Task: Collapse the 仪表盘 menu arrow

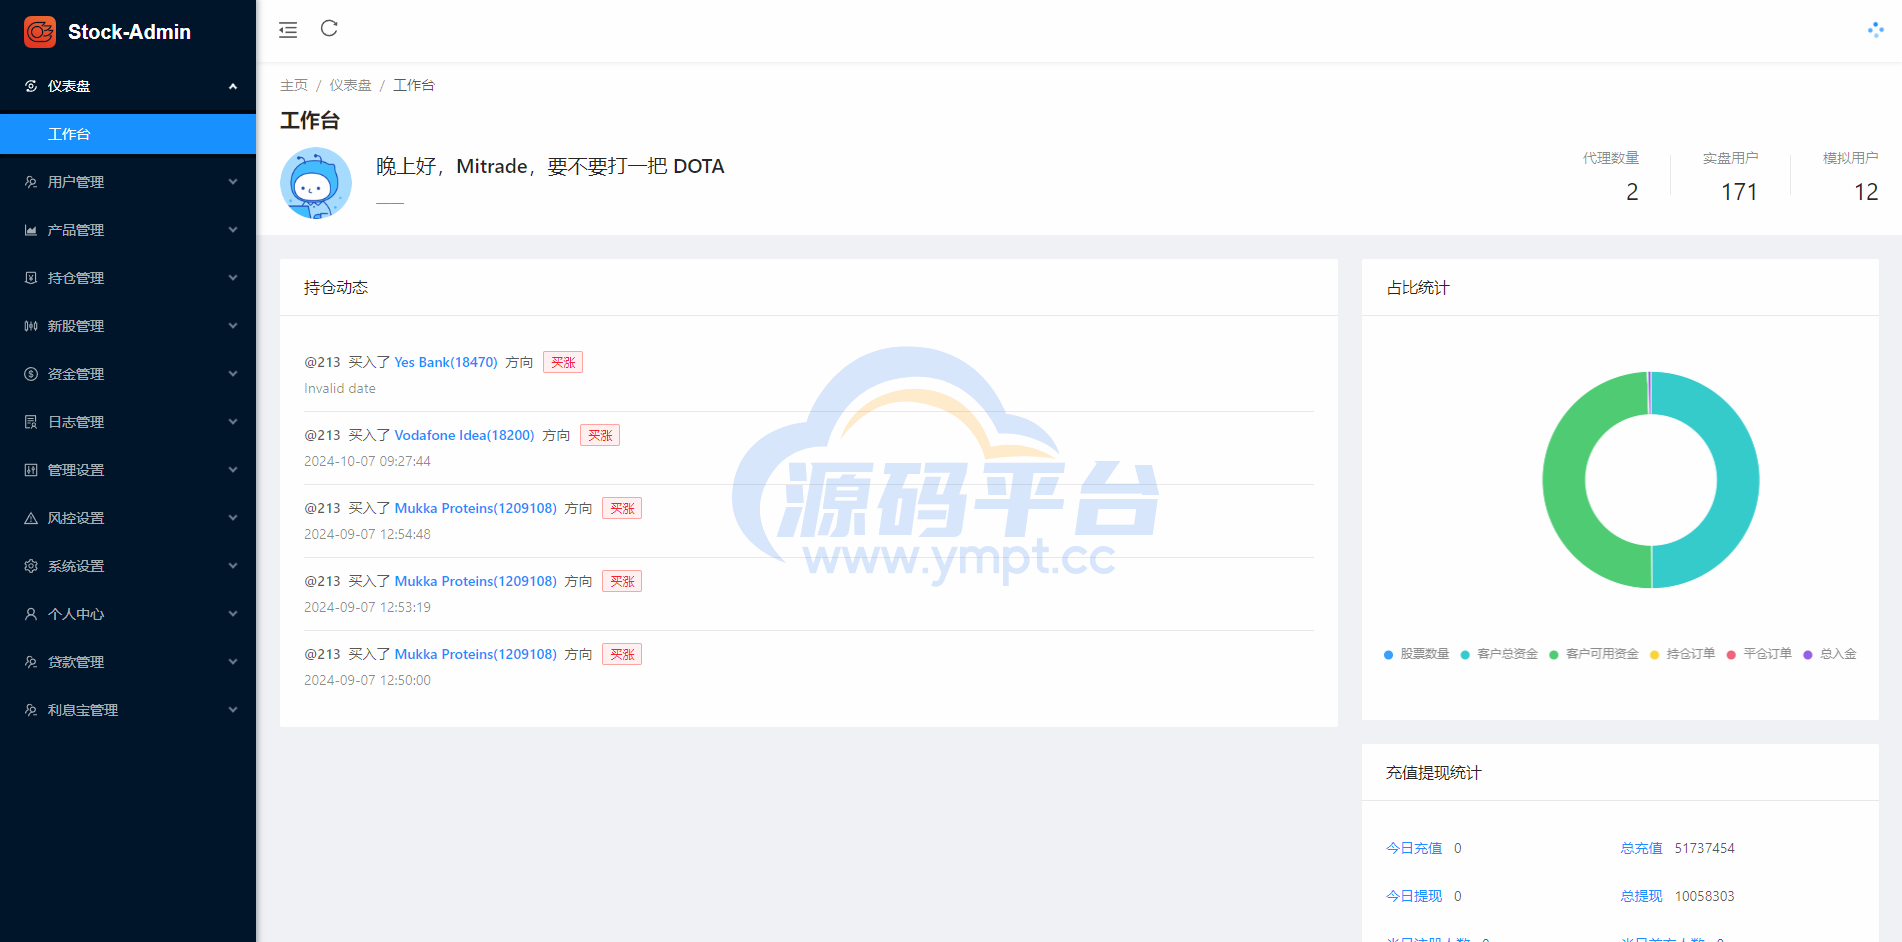Action: [233, 86]
